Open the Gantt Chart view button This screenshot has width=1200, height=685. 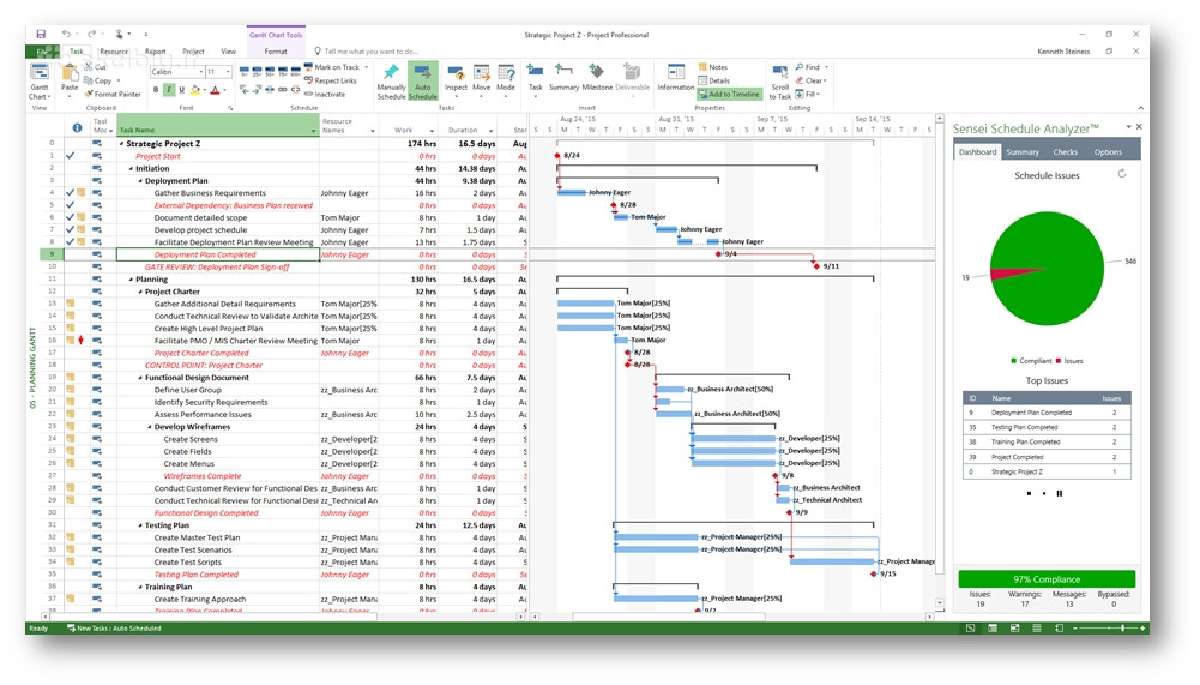[x=40, y=81]
